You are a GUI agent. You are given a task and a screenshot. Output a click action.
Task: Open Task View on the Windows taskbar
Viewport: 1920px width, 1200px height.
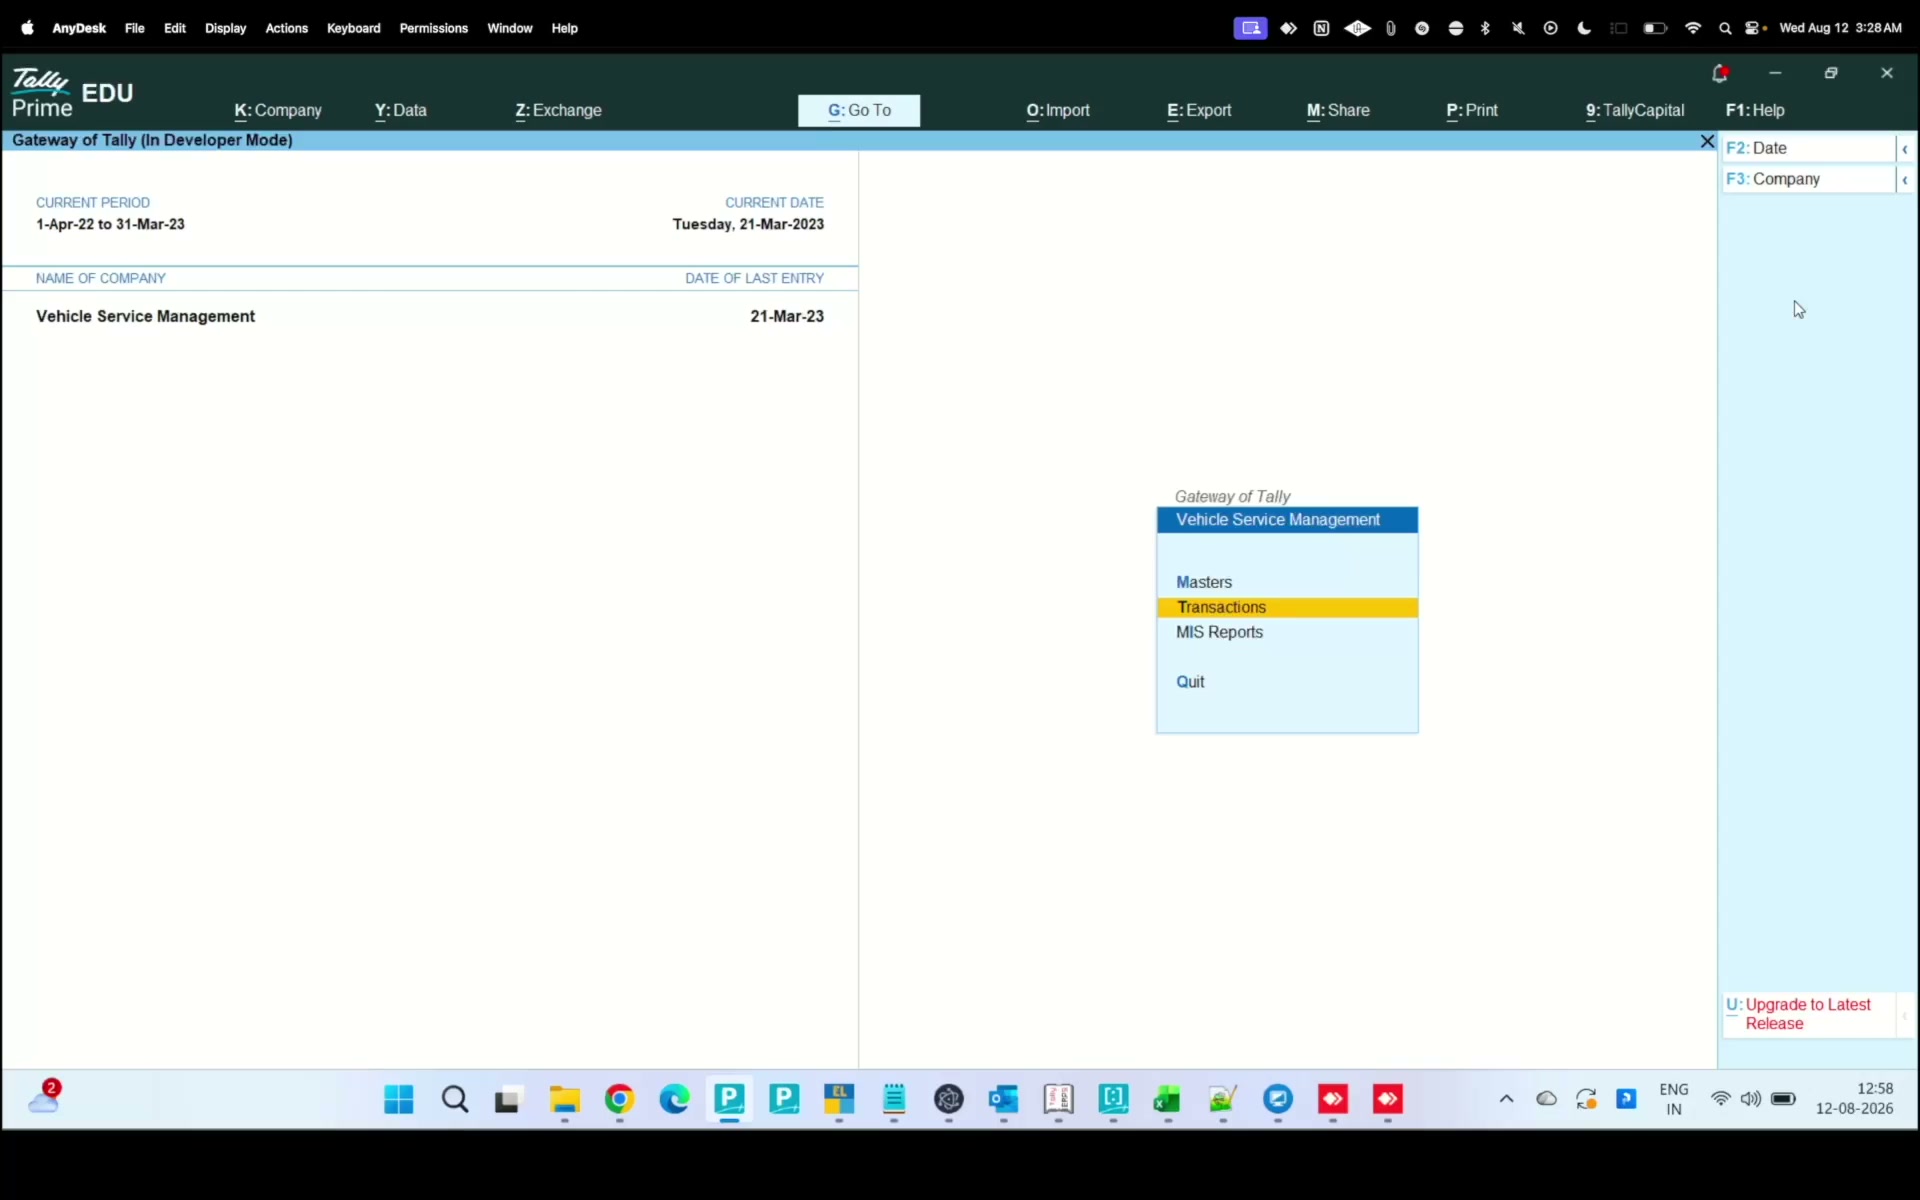click(509, 1099)
